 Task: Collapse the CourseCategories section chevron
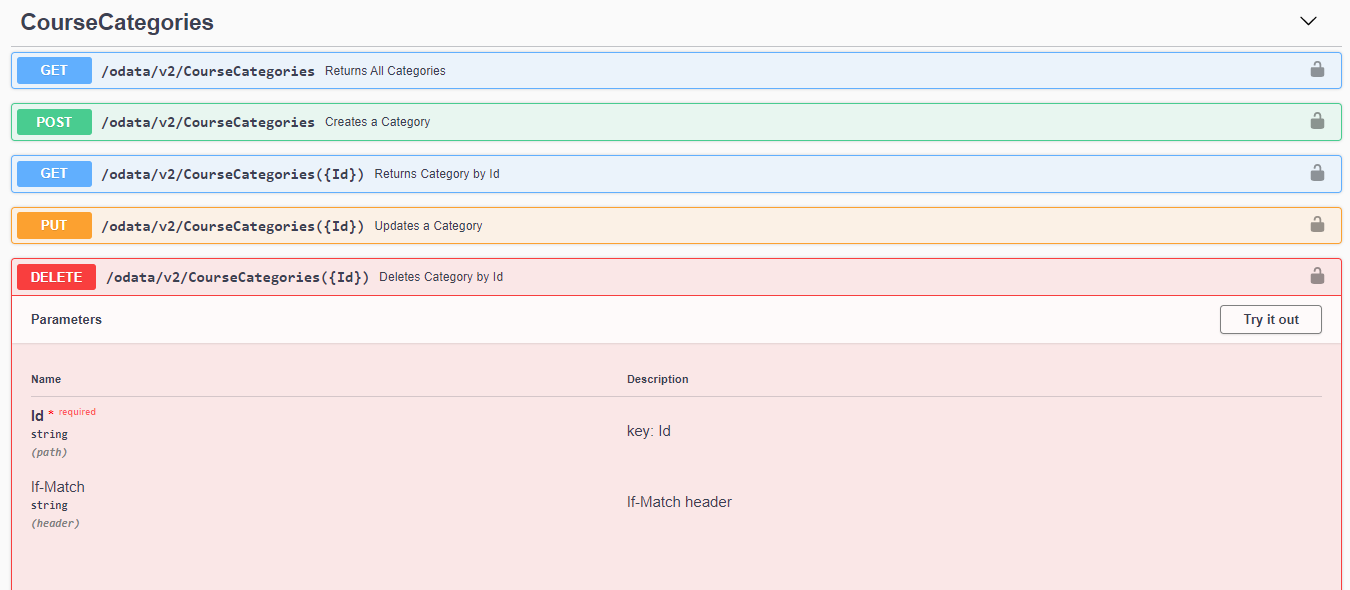point(1308,22)
